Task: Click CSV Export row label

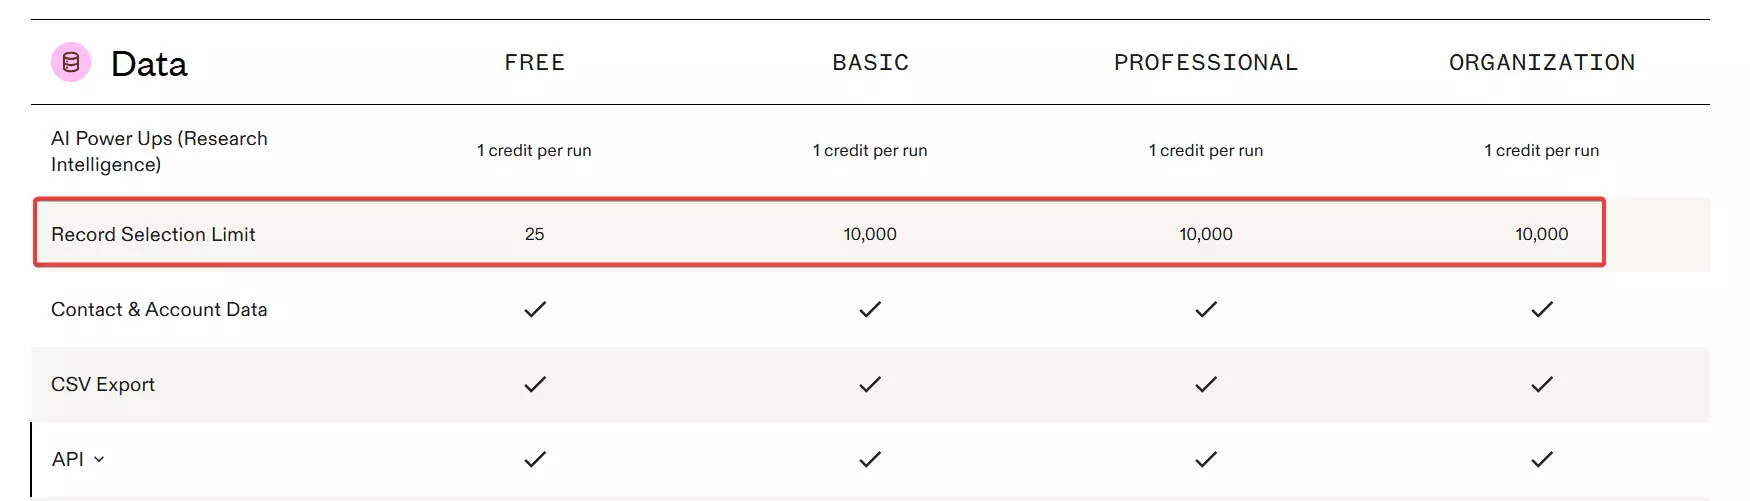Action: [103, 384]
